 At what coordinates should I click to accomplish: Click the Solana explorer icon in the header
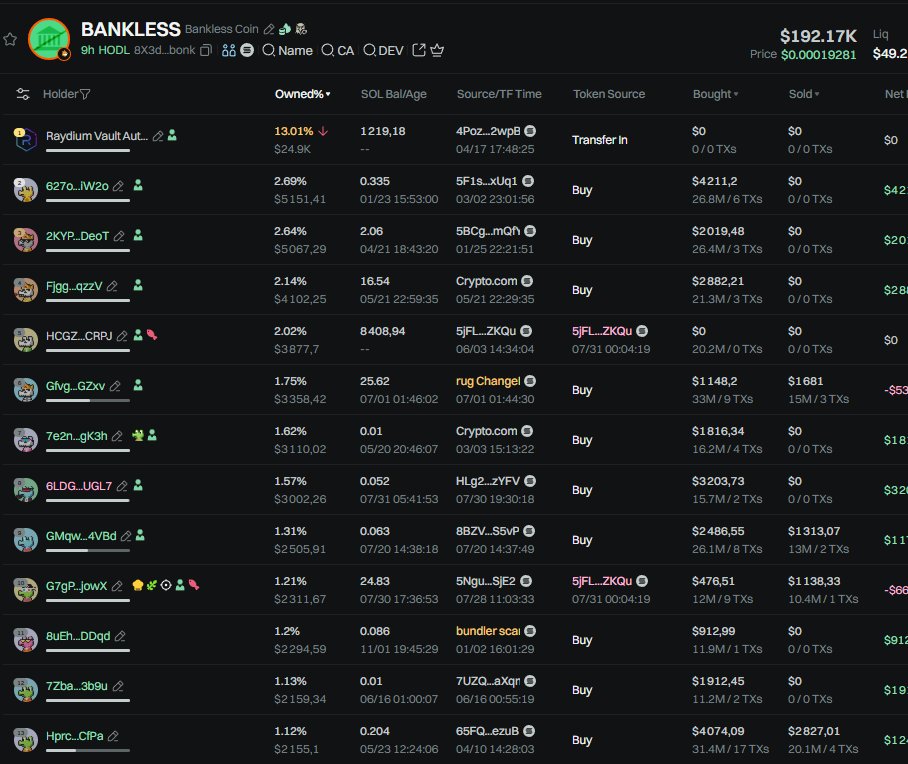click(247, 50)
